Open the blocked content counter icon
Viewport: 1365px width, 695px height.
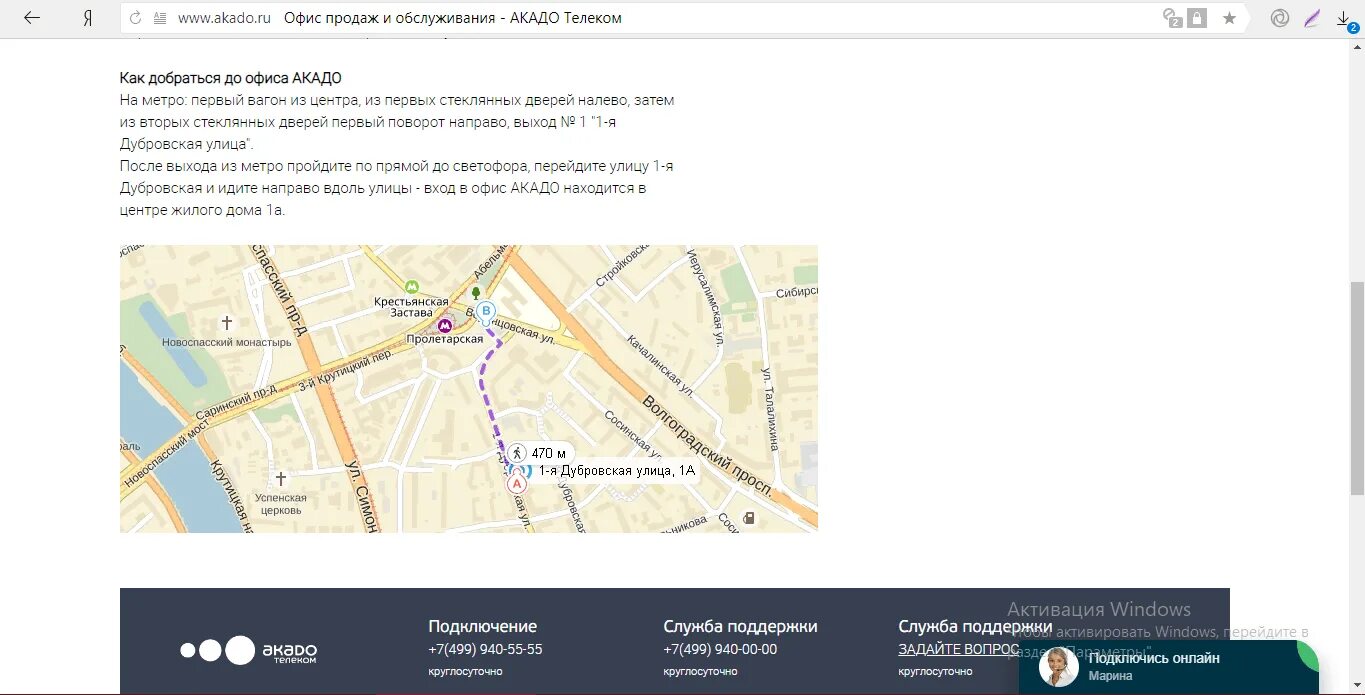[x=1173, y=18]
